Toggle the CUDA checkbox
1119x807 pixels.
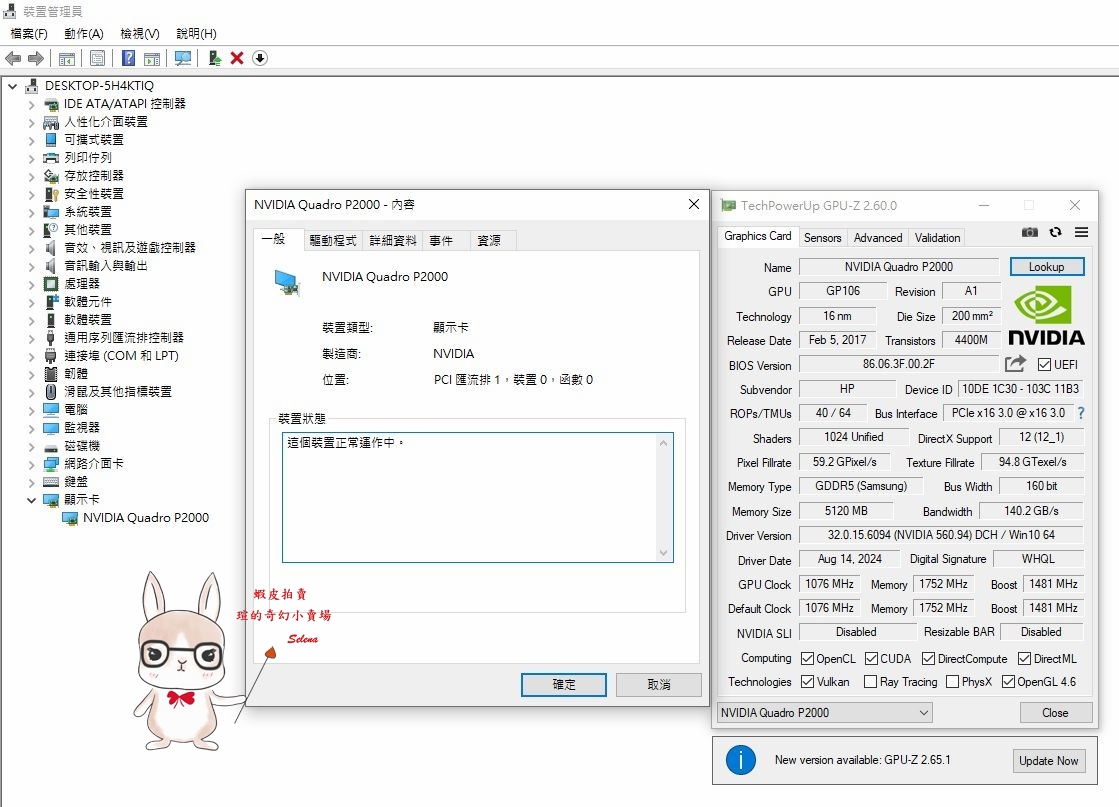point(871,659)
